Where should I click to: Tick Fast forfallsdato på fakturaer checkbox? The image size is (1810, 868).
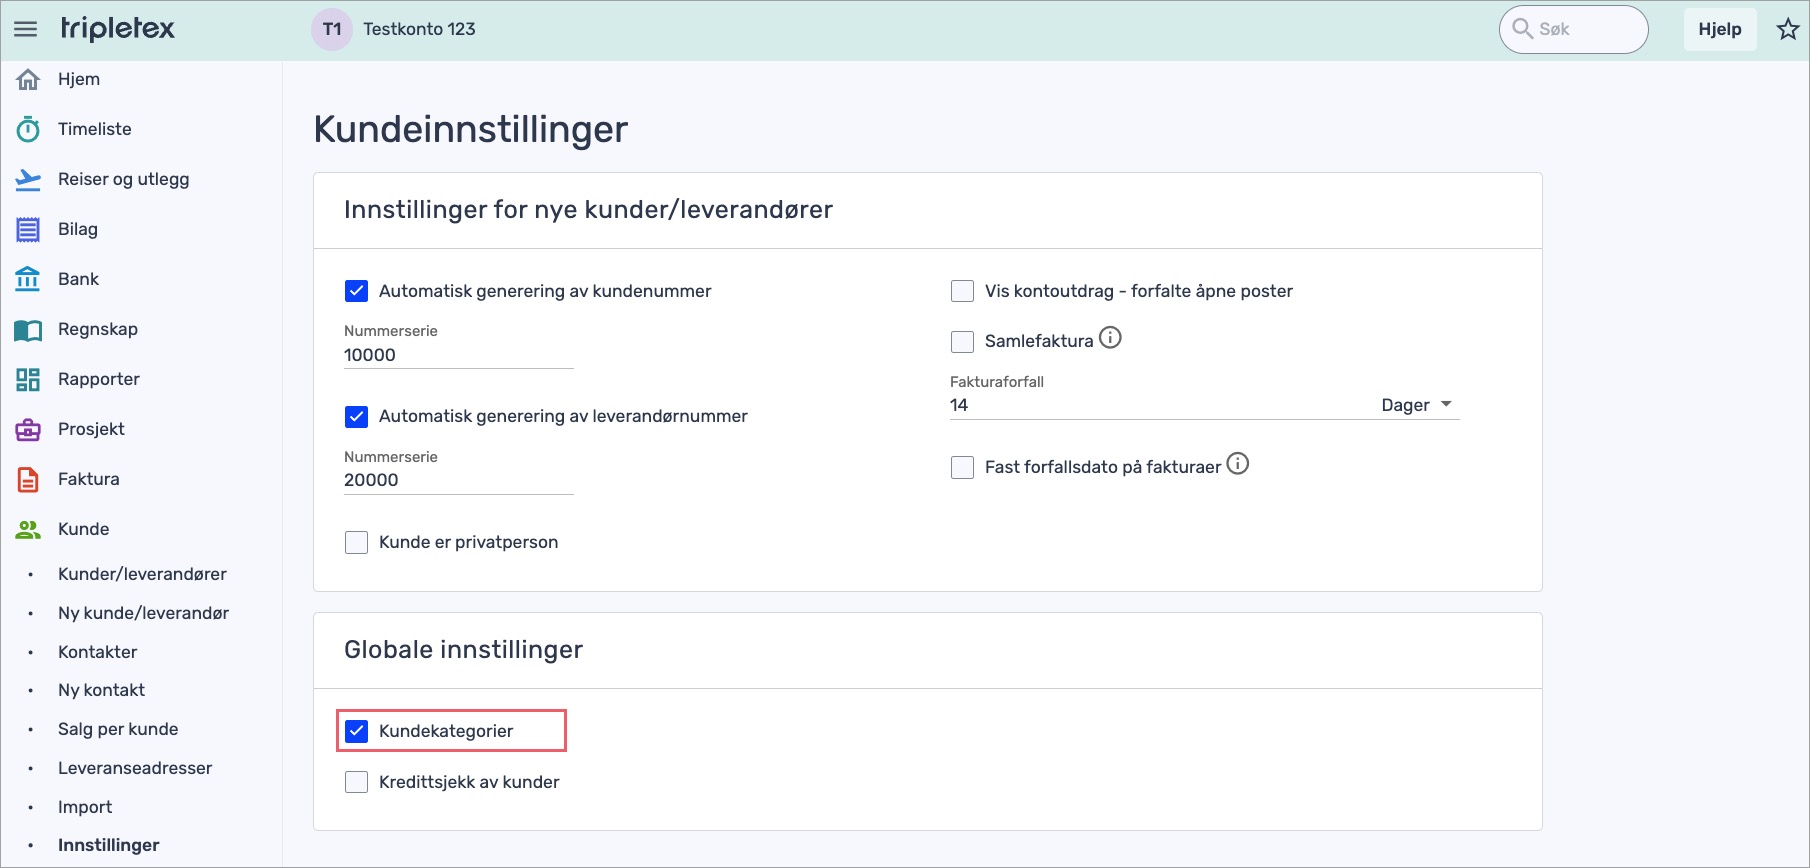click(x=962, y=467)
